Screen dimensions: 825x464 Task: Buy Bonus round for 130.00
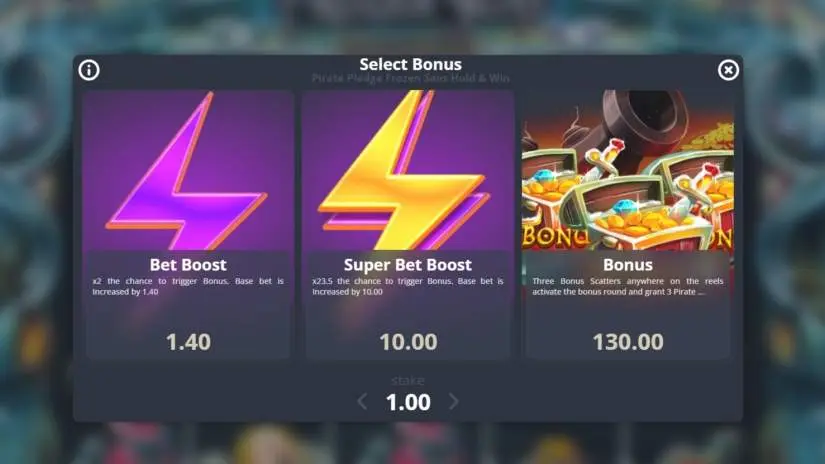click(x=628, y=342)
